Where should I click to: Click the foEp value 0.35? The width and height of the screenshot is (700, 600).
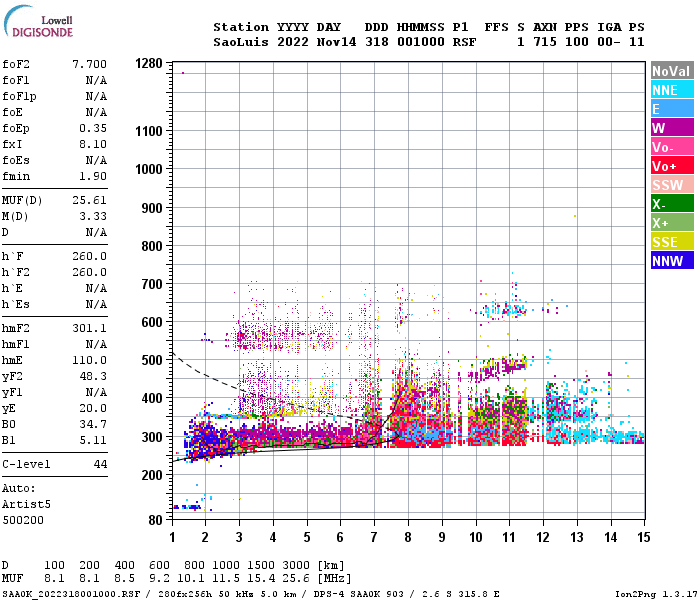pos(93,129)
